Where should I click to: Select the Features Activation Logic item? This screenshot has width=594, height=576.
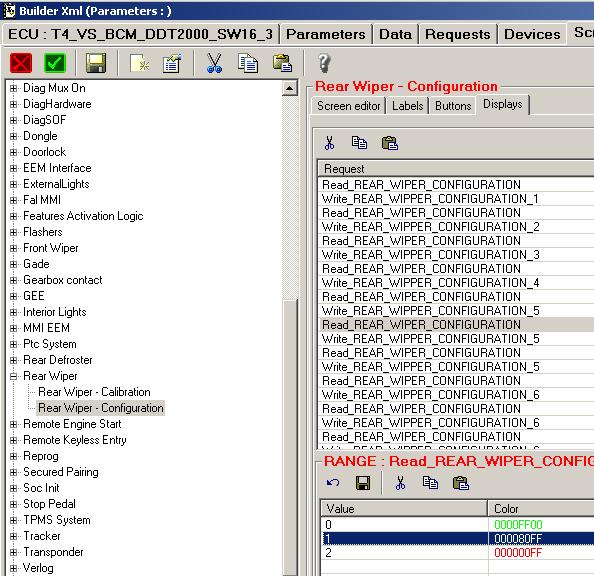pos(83,216)
